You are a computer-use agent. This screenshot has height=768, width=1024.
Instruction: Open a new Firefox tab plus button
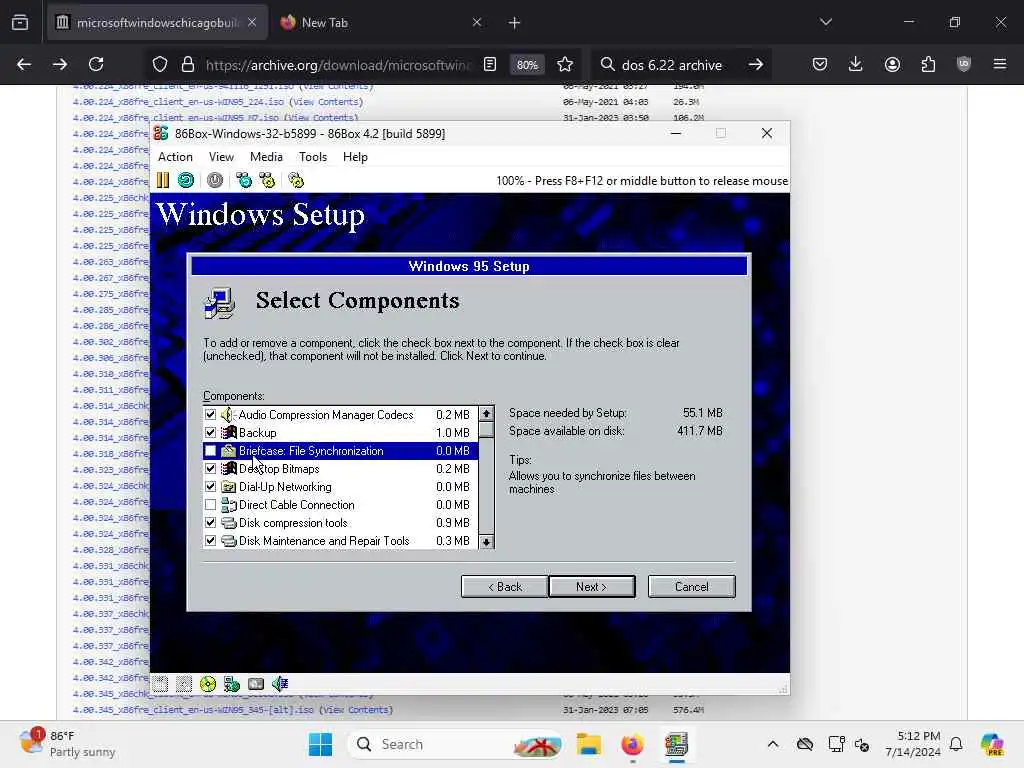click(x=515, y=23)
